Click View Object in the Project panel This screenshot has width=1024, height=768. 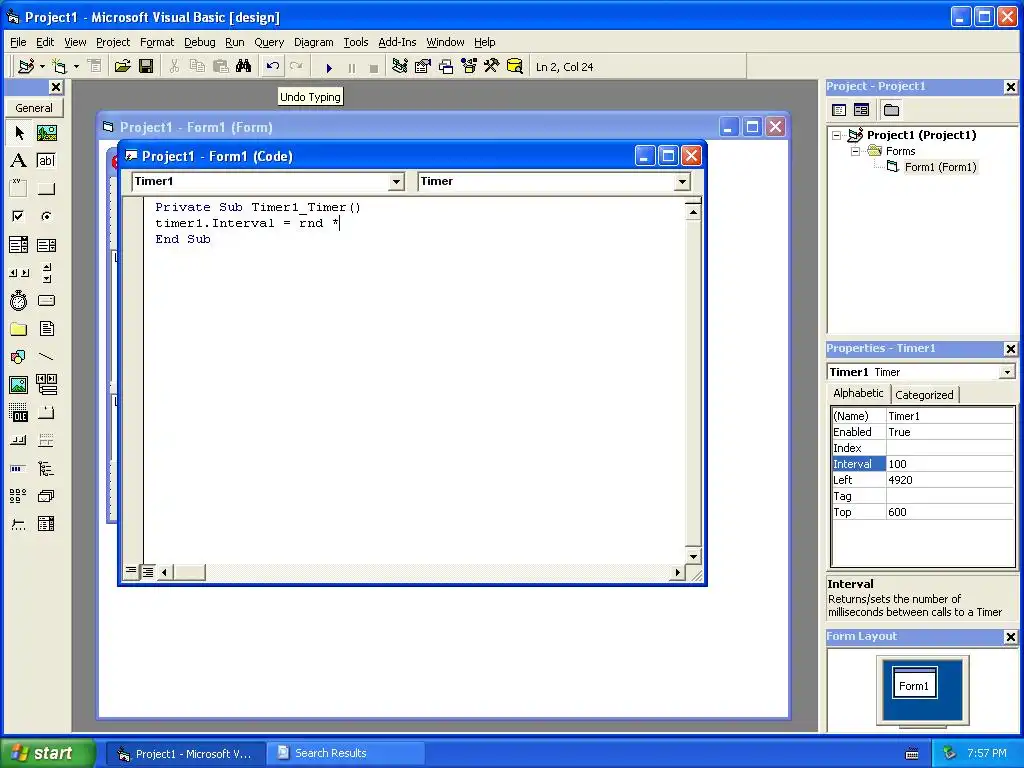click(x=861, y=110)
